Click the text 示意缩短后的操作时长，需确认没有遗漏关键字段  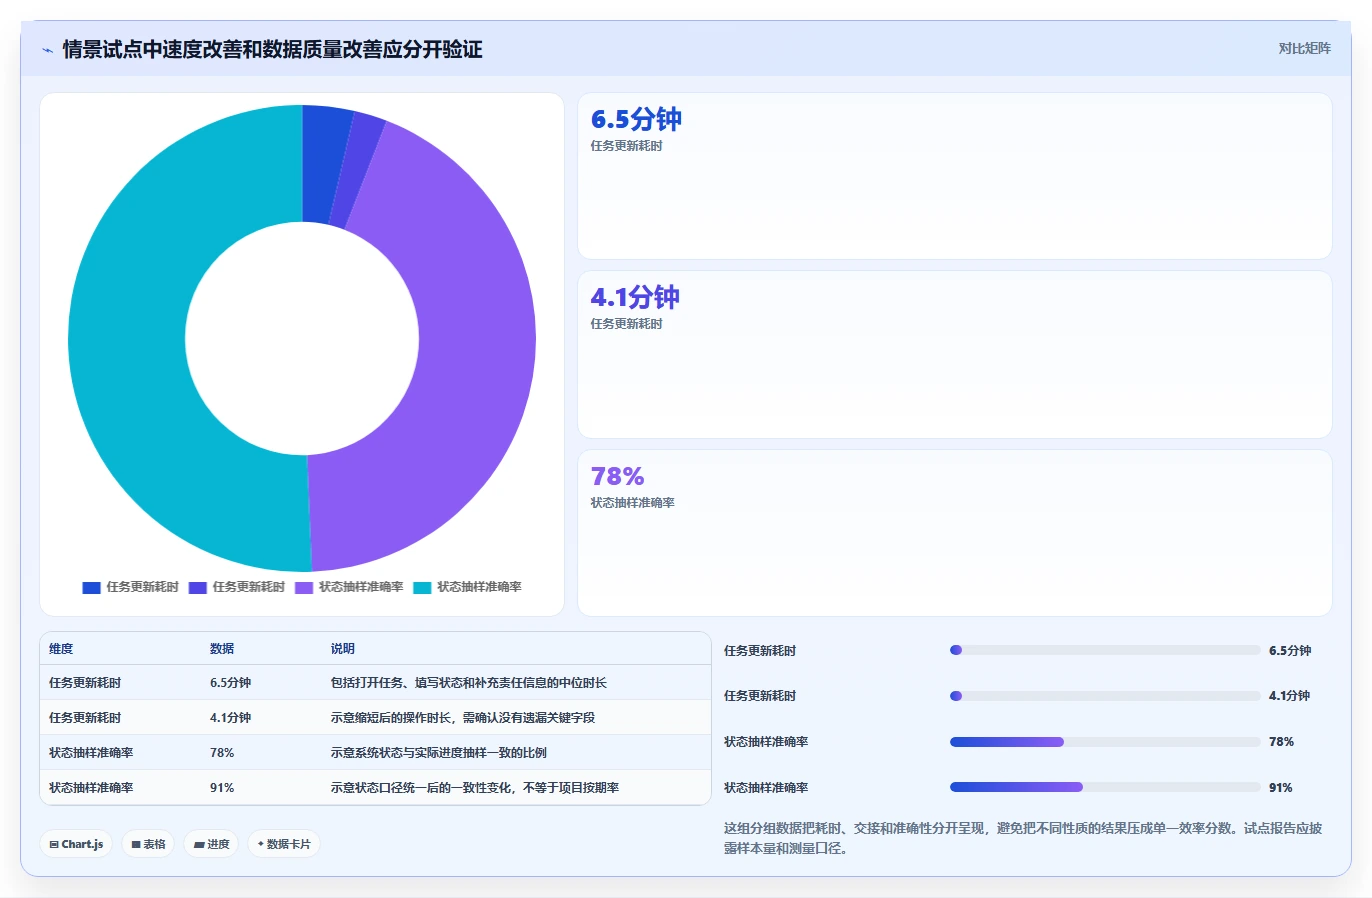point(463,718)
